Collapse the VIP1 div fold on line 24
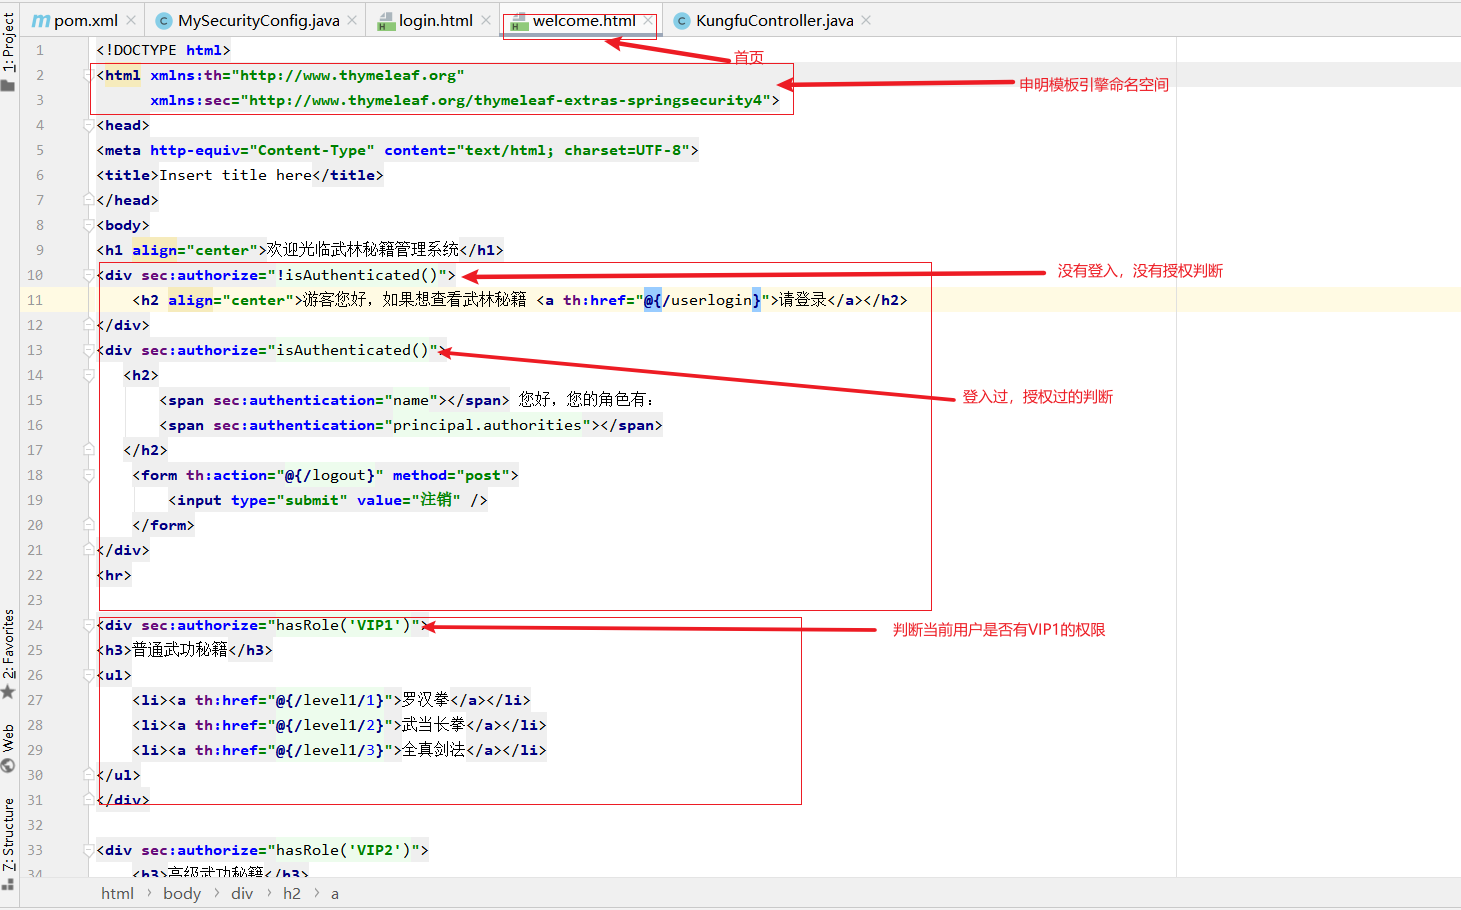The width and height of the screenshot is (1461, 910). (x=88, y=625)
